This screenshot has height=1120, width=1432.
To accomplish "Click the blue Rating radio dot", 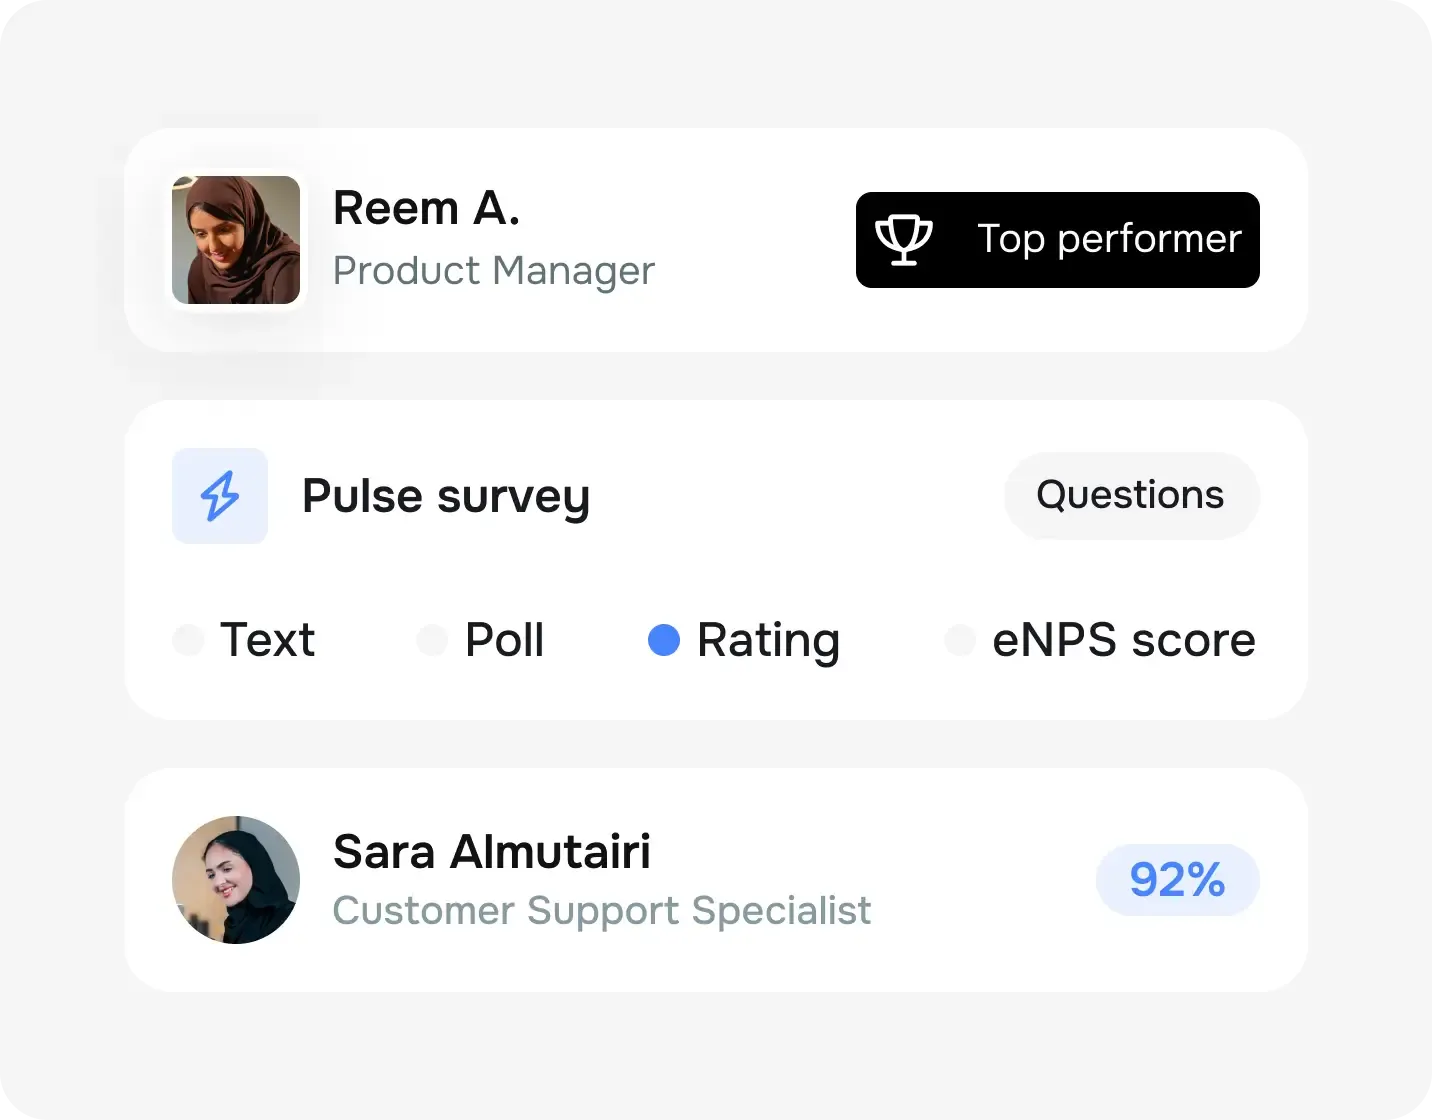I will point(664,640).
